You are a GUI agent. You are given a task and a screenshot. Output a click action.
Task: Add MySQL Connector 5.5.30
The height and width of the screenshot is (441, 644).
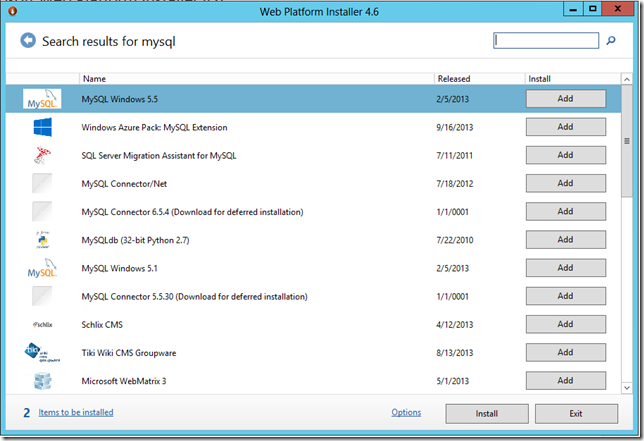coord(566,296)
